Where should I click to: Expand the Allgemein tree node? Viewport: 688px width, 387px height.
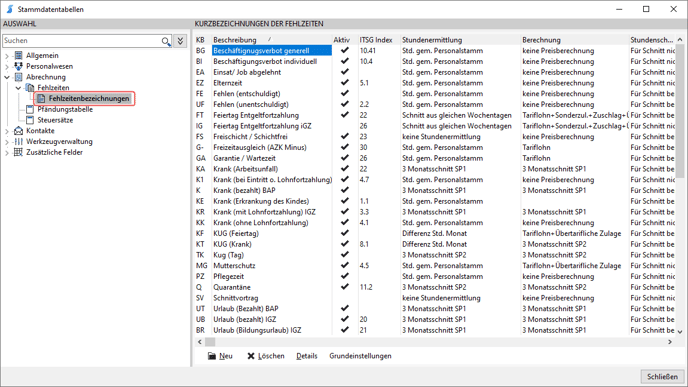pos(7,56)
